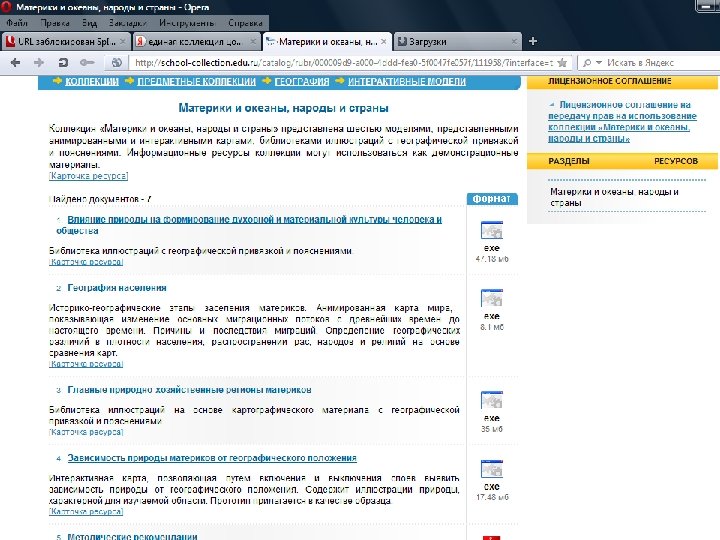
Task: Select the 'Материки и океаны' browser tab
Action: tap(327, 42)
